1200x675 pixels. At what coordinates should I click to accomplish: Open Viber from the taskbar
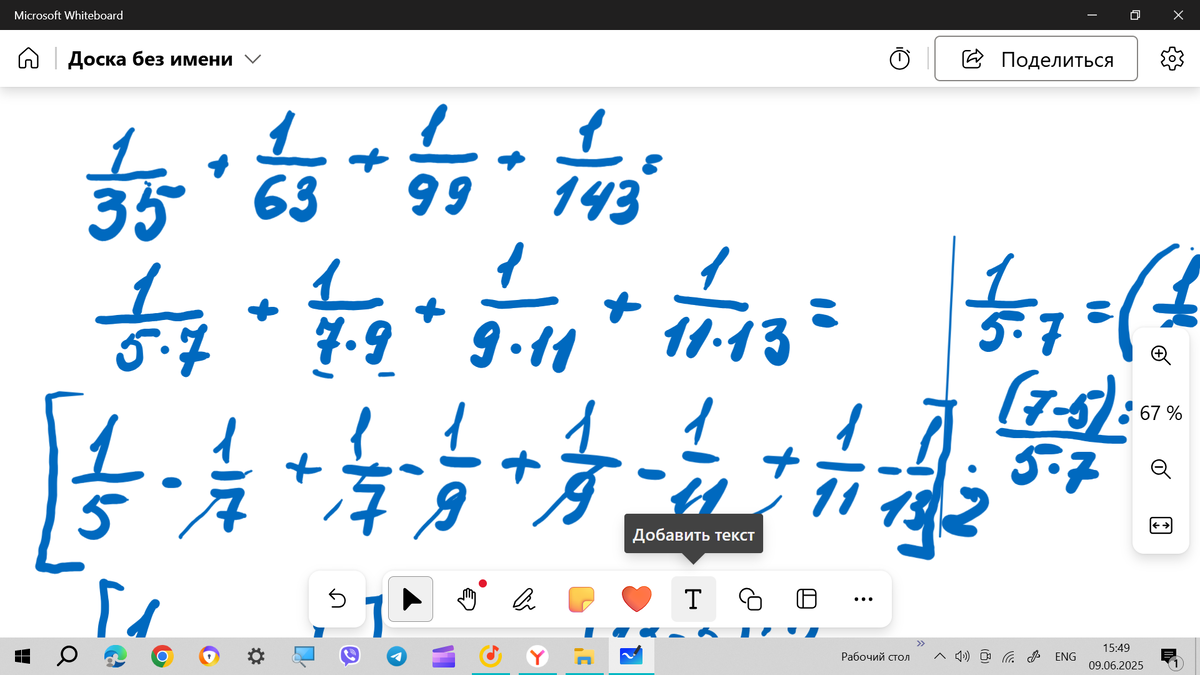pyautogui.click(x=350, y=656)
